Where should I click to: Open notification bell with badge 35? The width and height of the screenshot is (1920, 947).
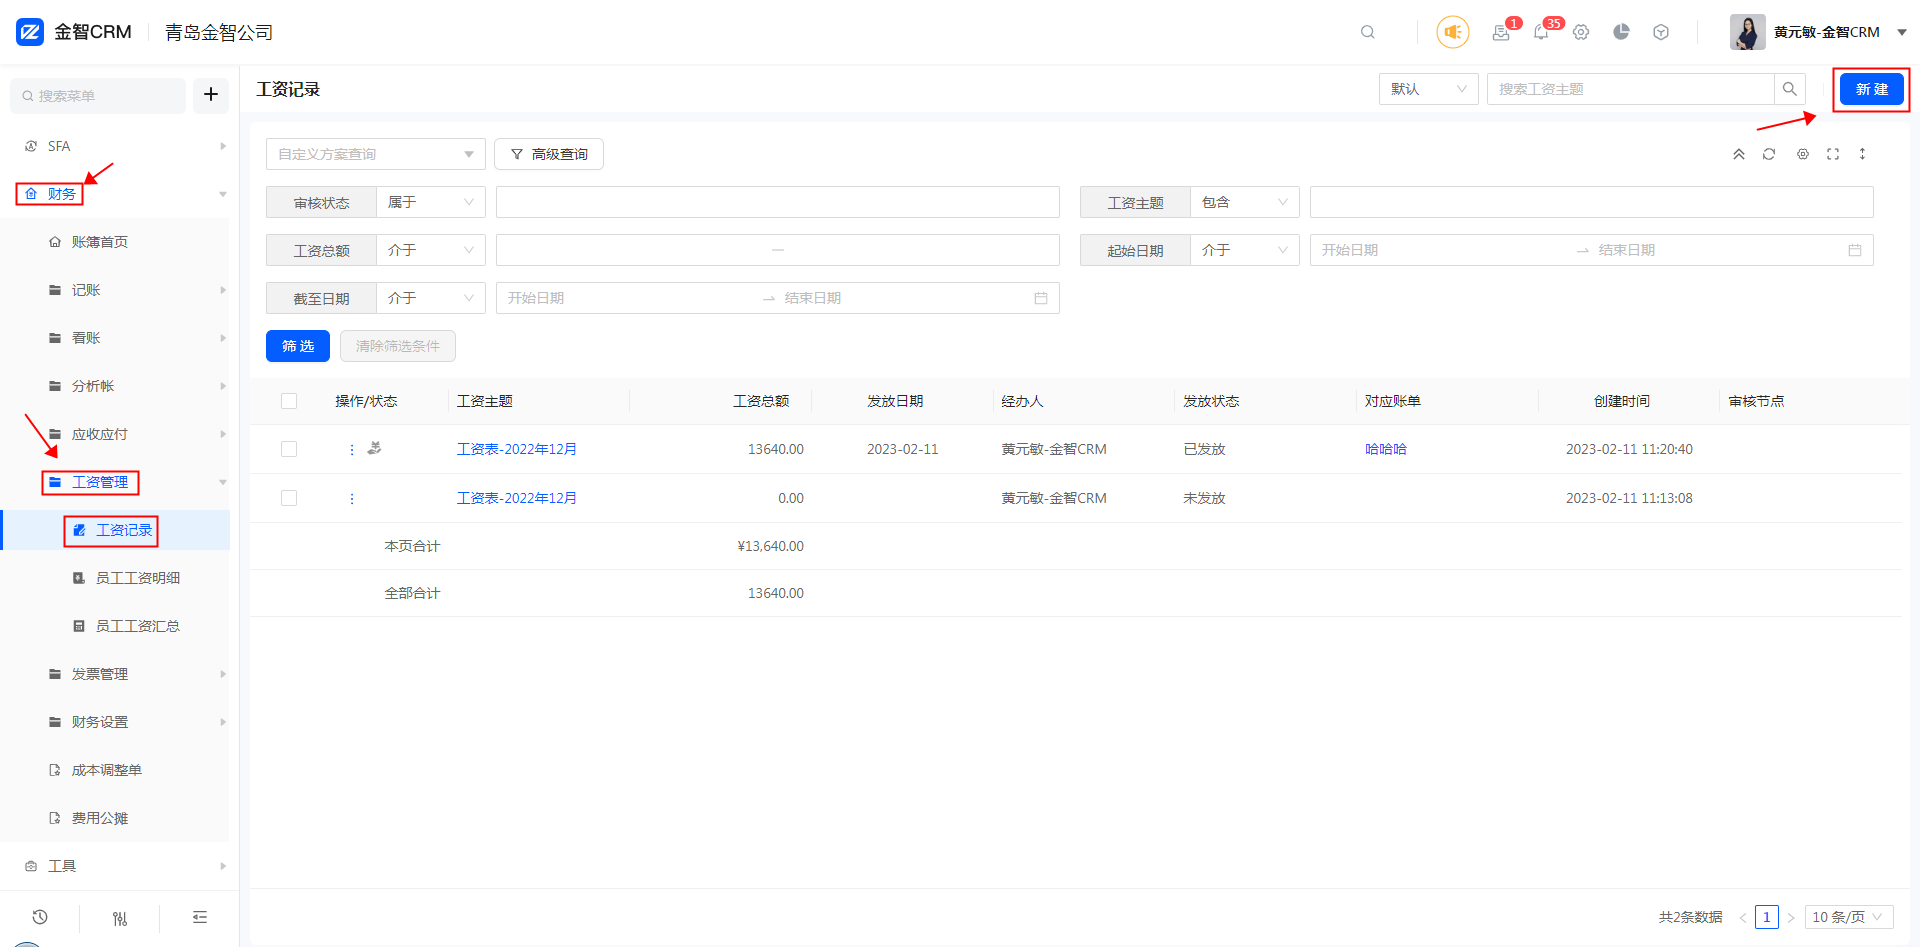click(x=1541, y=32)
